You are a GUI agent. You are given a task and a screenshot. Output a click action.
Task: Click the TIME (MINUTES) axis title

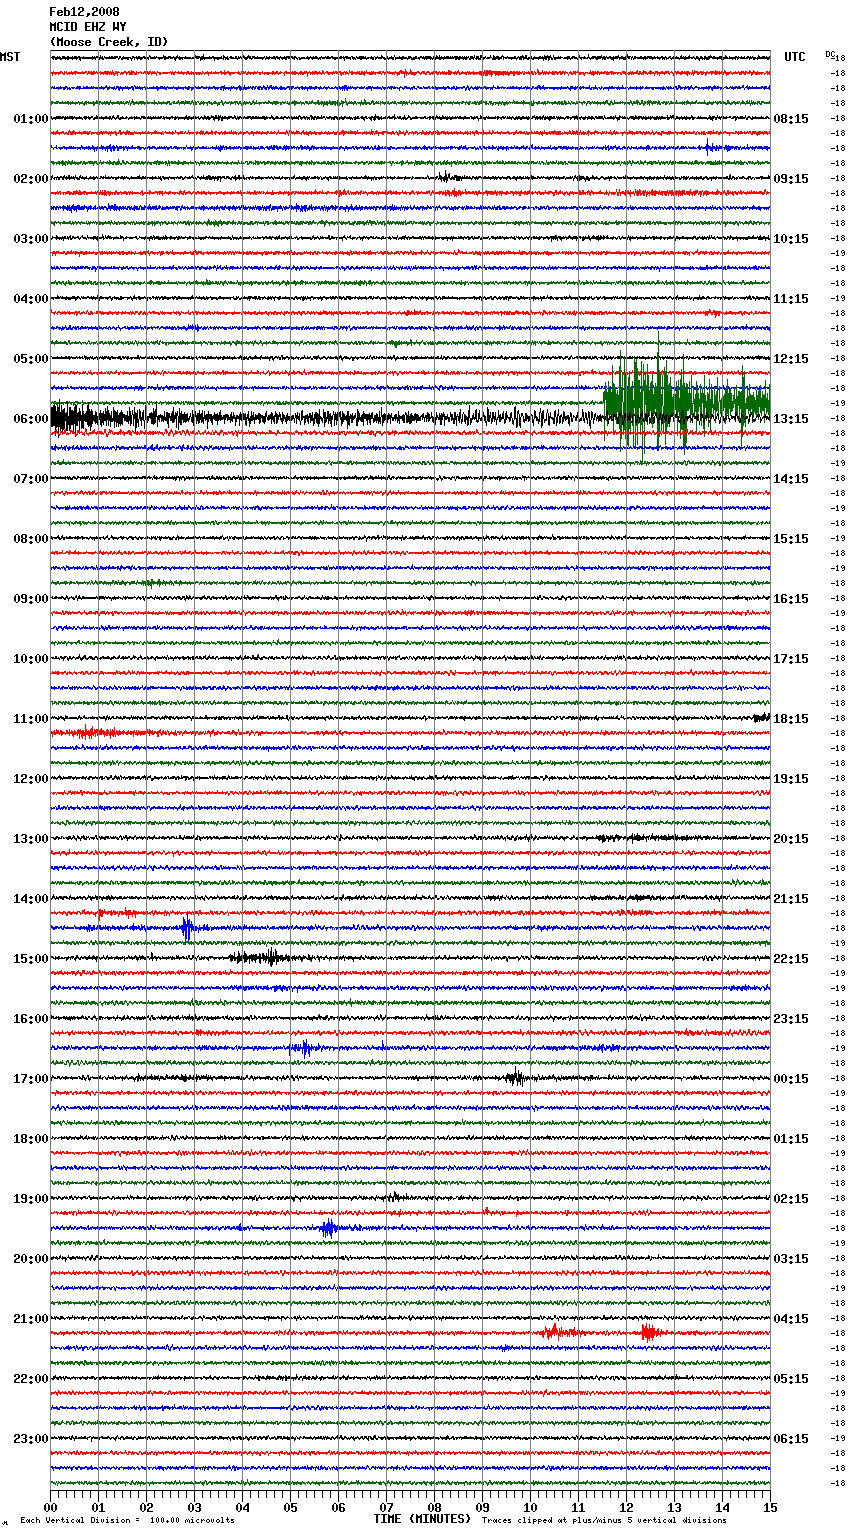coord(422,1519)
